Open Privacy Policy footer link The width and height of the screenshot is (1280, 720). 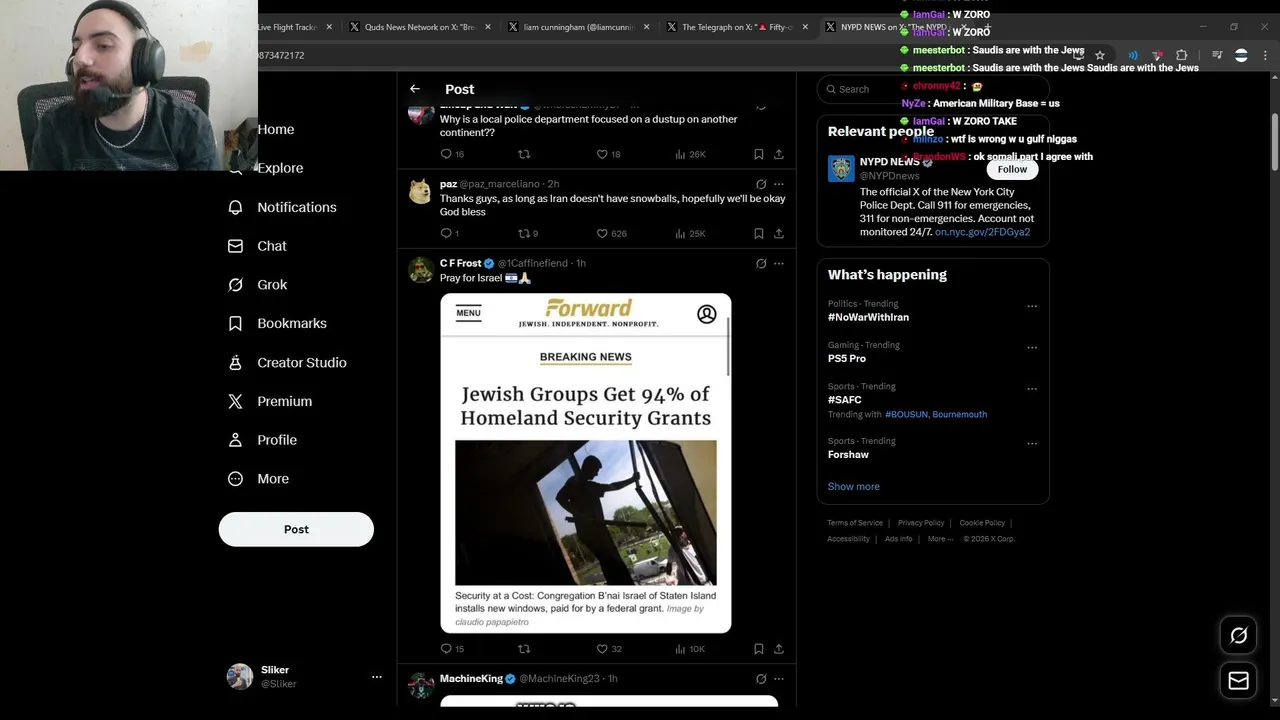tap(921, 523)
